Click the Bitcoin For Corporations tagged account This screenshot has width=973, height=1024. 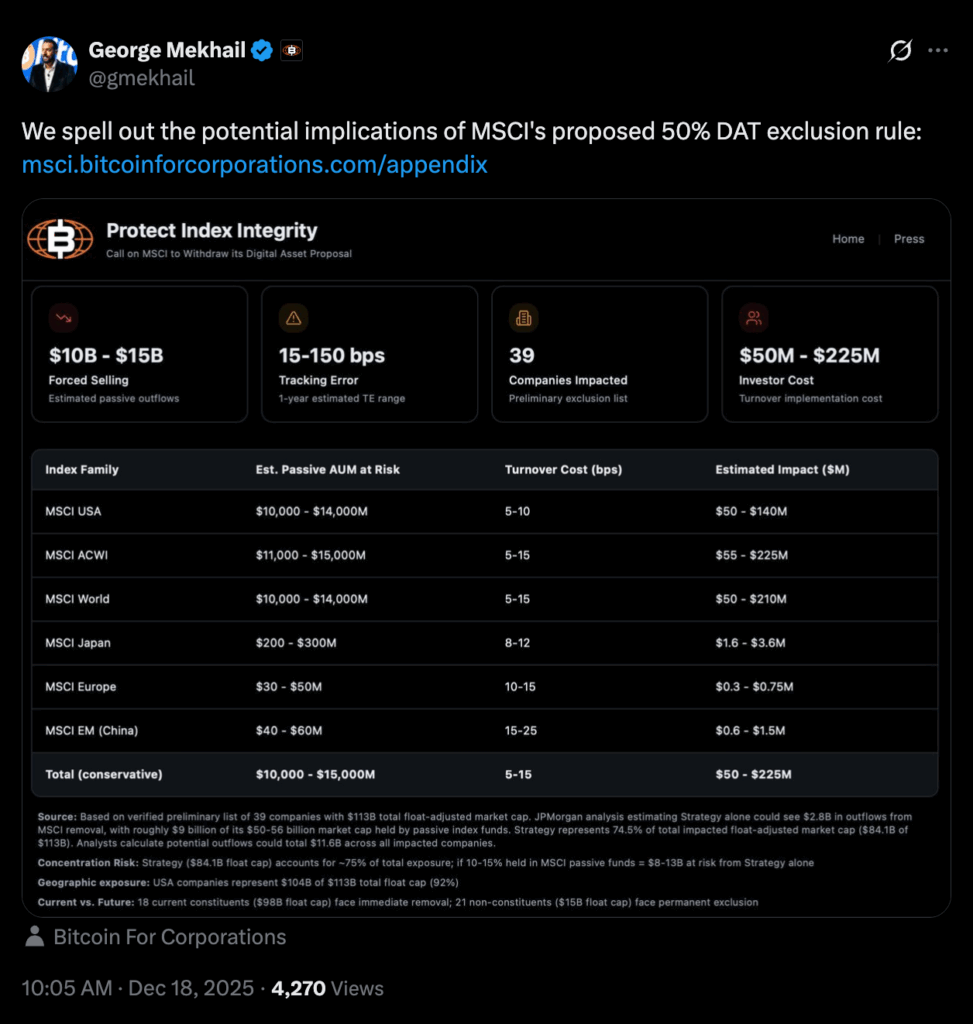tap(169, 937)
